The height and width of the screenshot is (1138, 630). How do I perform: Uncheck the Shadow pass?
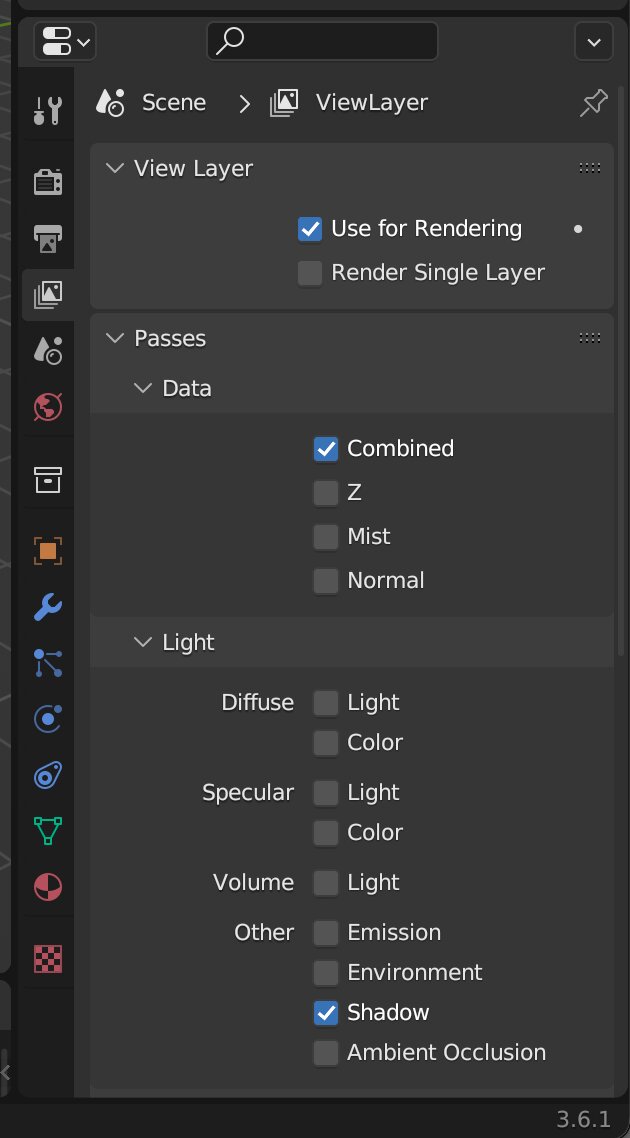coord(326,1013)
